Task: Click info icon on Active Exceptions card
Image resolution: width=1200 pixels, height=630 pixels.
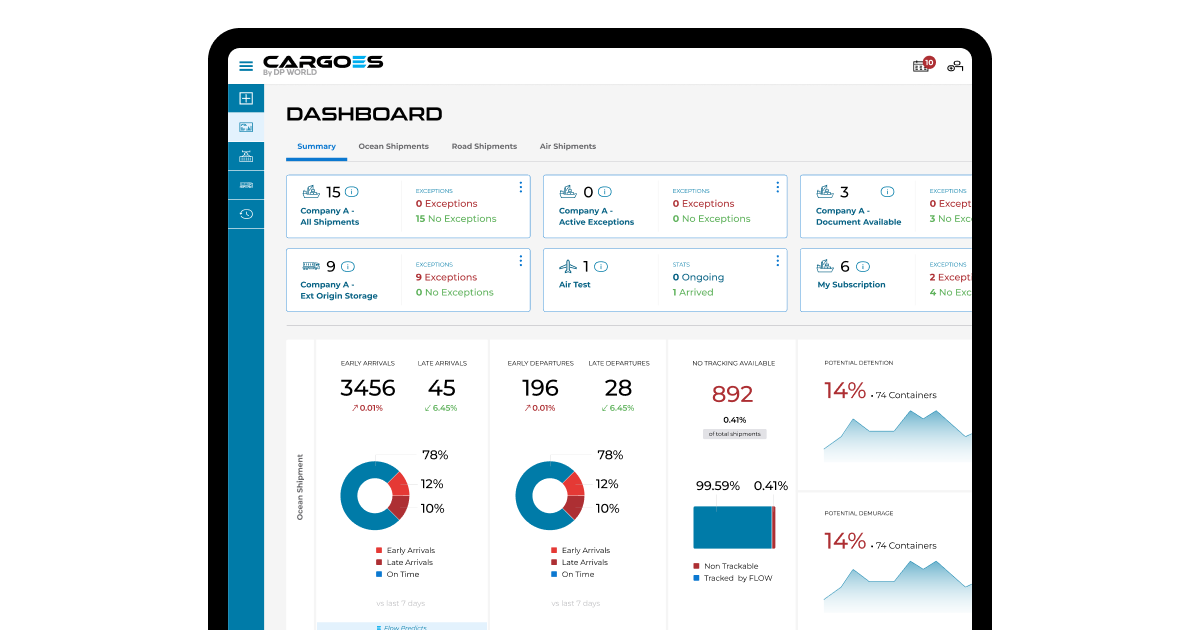Action: [x=605, y=192]
